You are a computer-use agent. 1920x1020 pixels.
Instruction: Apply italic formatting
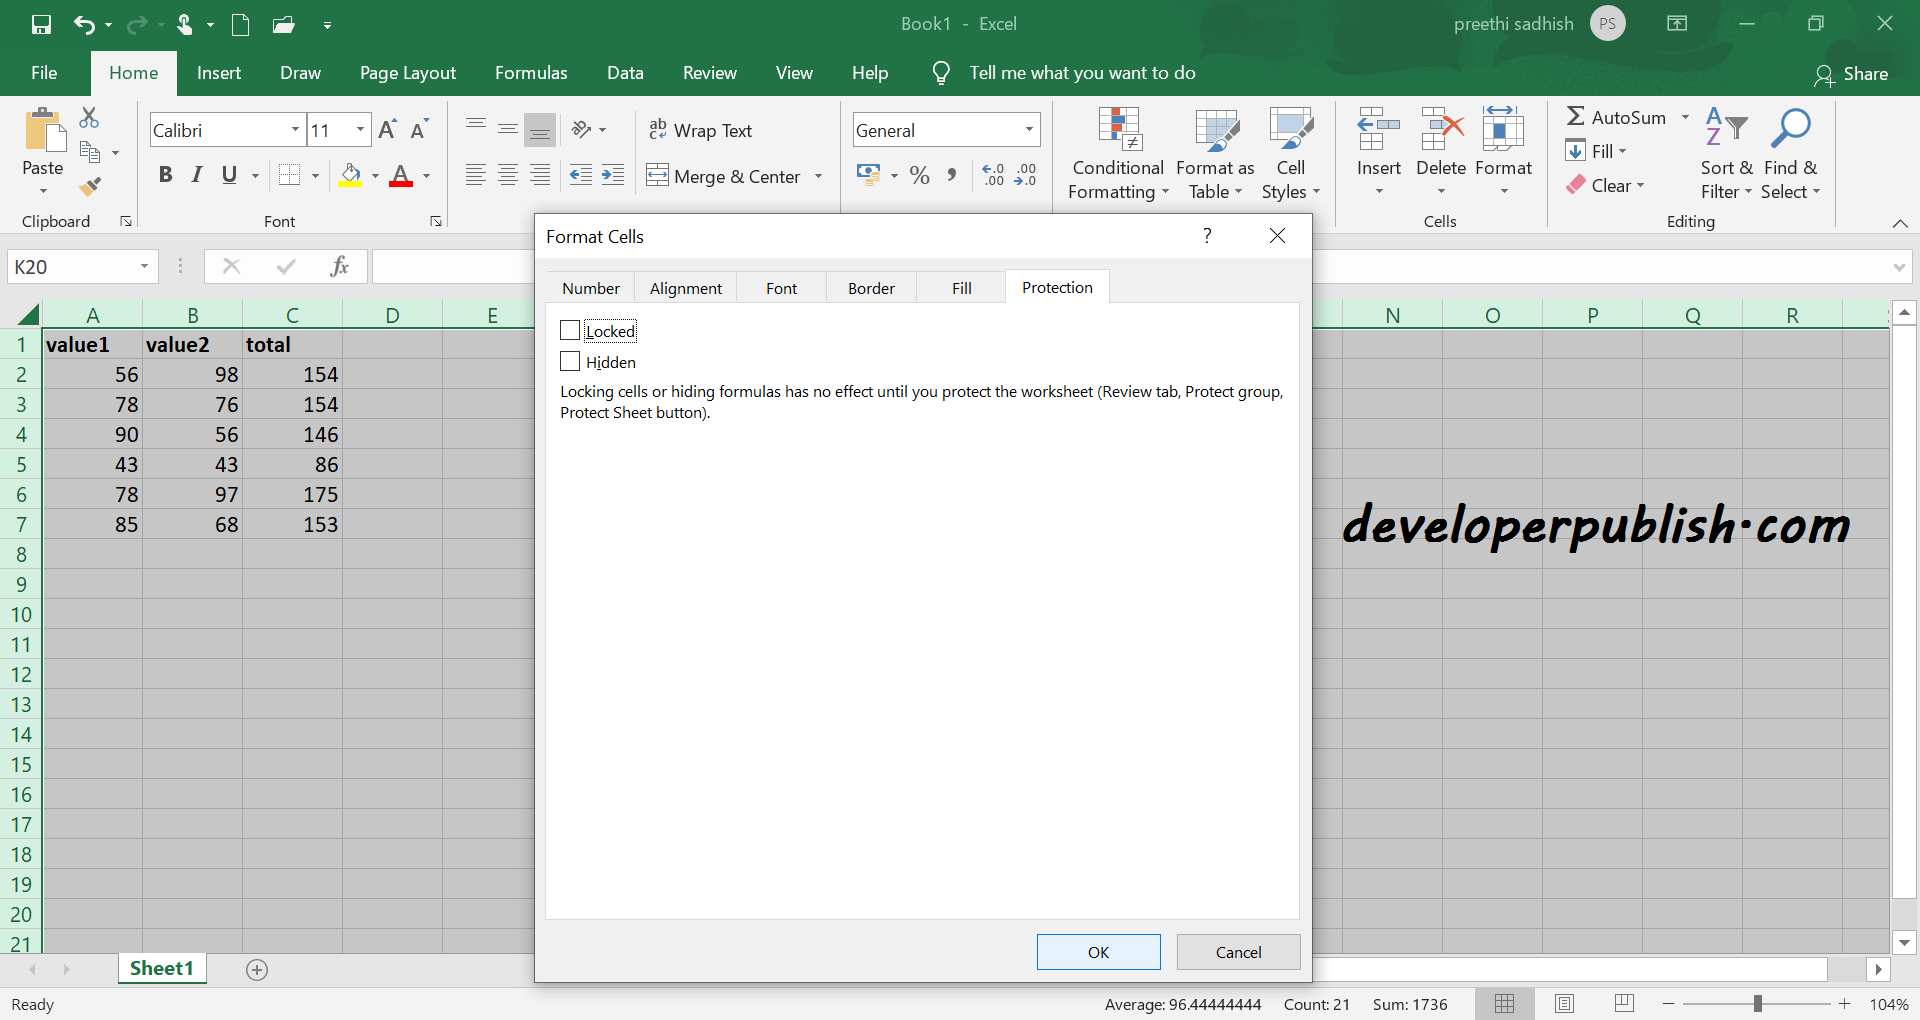(196, 175)
